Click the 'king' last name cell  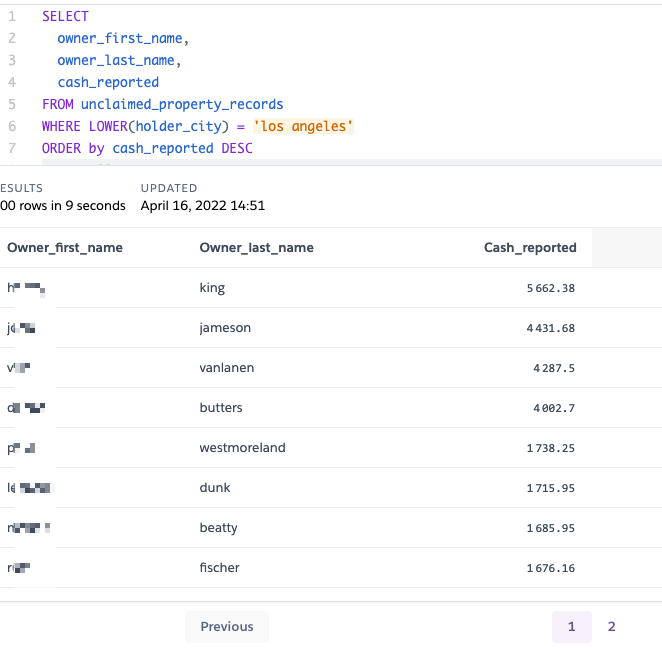tap(212, 288)
